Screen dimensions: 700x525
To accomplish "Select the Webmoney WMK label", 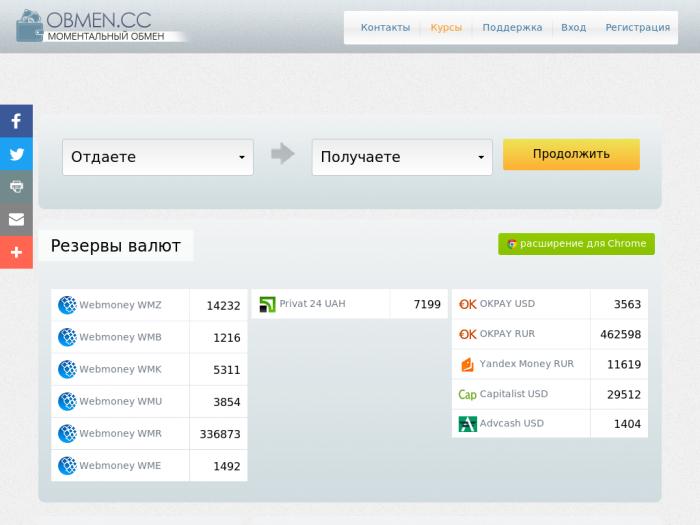I will click(x=121, y=369).
